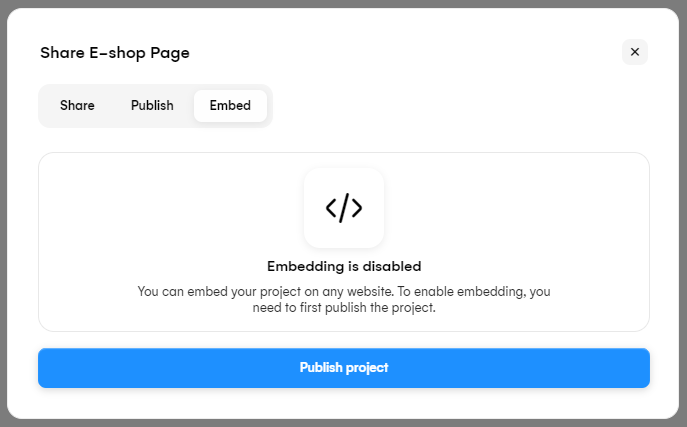Image resolution: width=687 pixels, height=427 pixels.
Task: Click "need to first publish the project" line
Action: (x=343, y=308)
